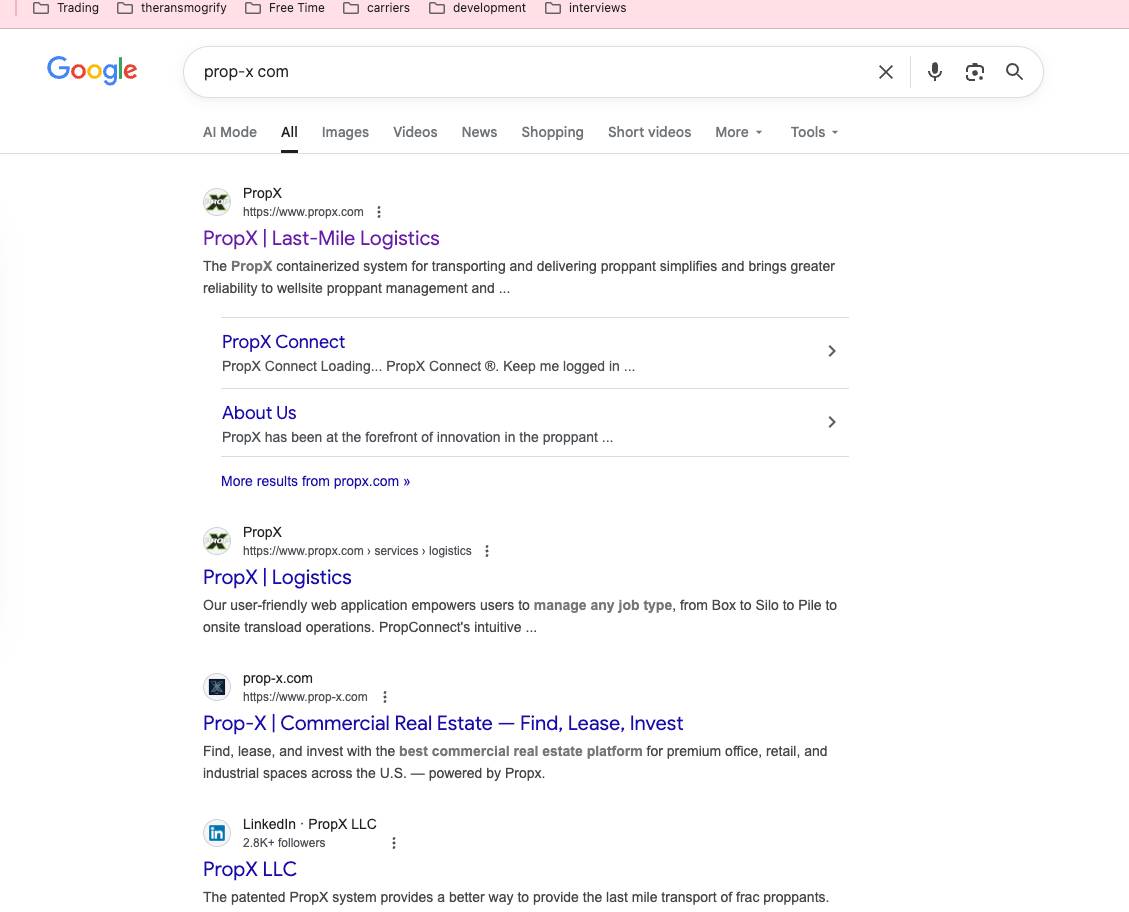Switch to the AI Mode tab
The height and width of the screenshot is (912, 1129).
[x=230, y=132]
